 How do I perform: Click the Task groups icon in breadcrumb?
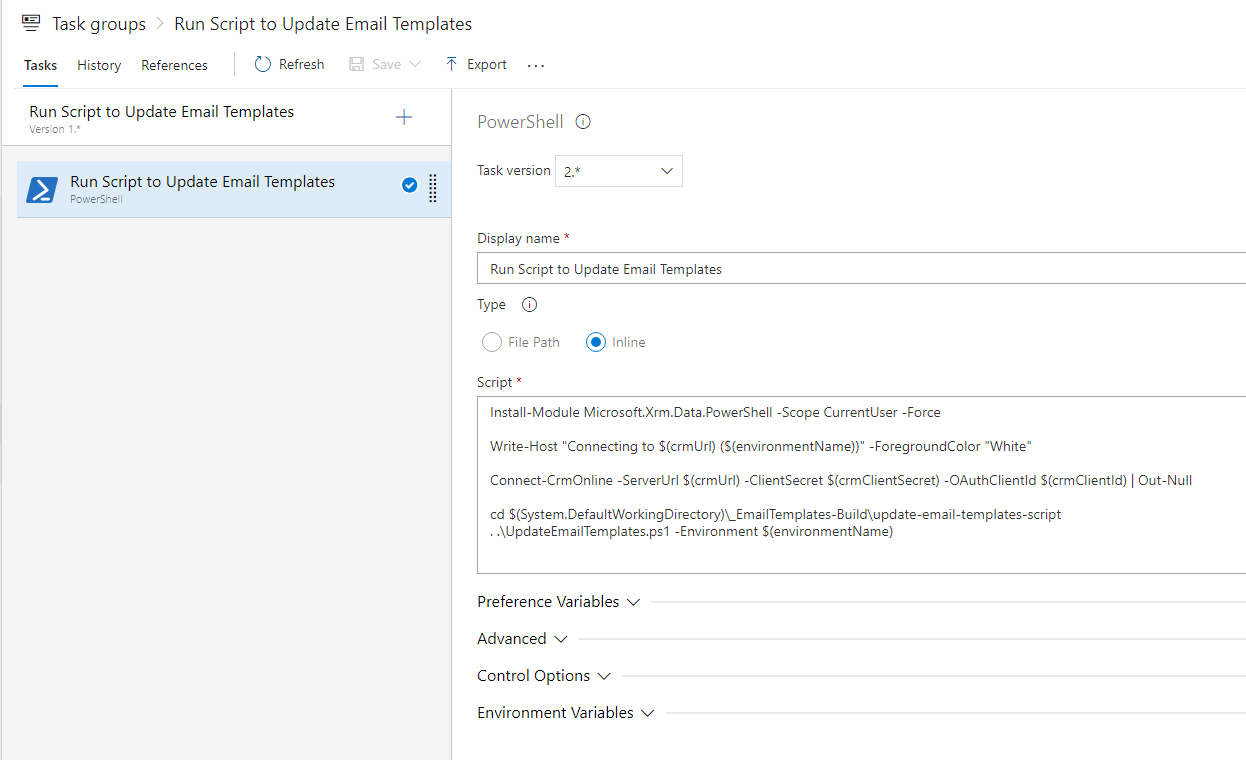[31, 23]
